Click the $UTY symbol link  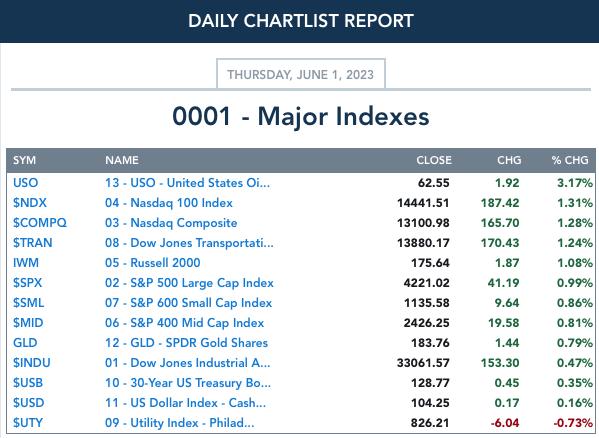point(28,423)
